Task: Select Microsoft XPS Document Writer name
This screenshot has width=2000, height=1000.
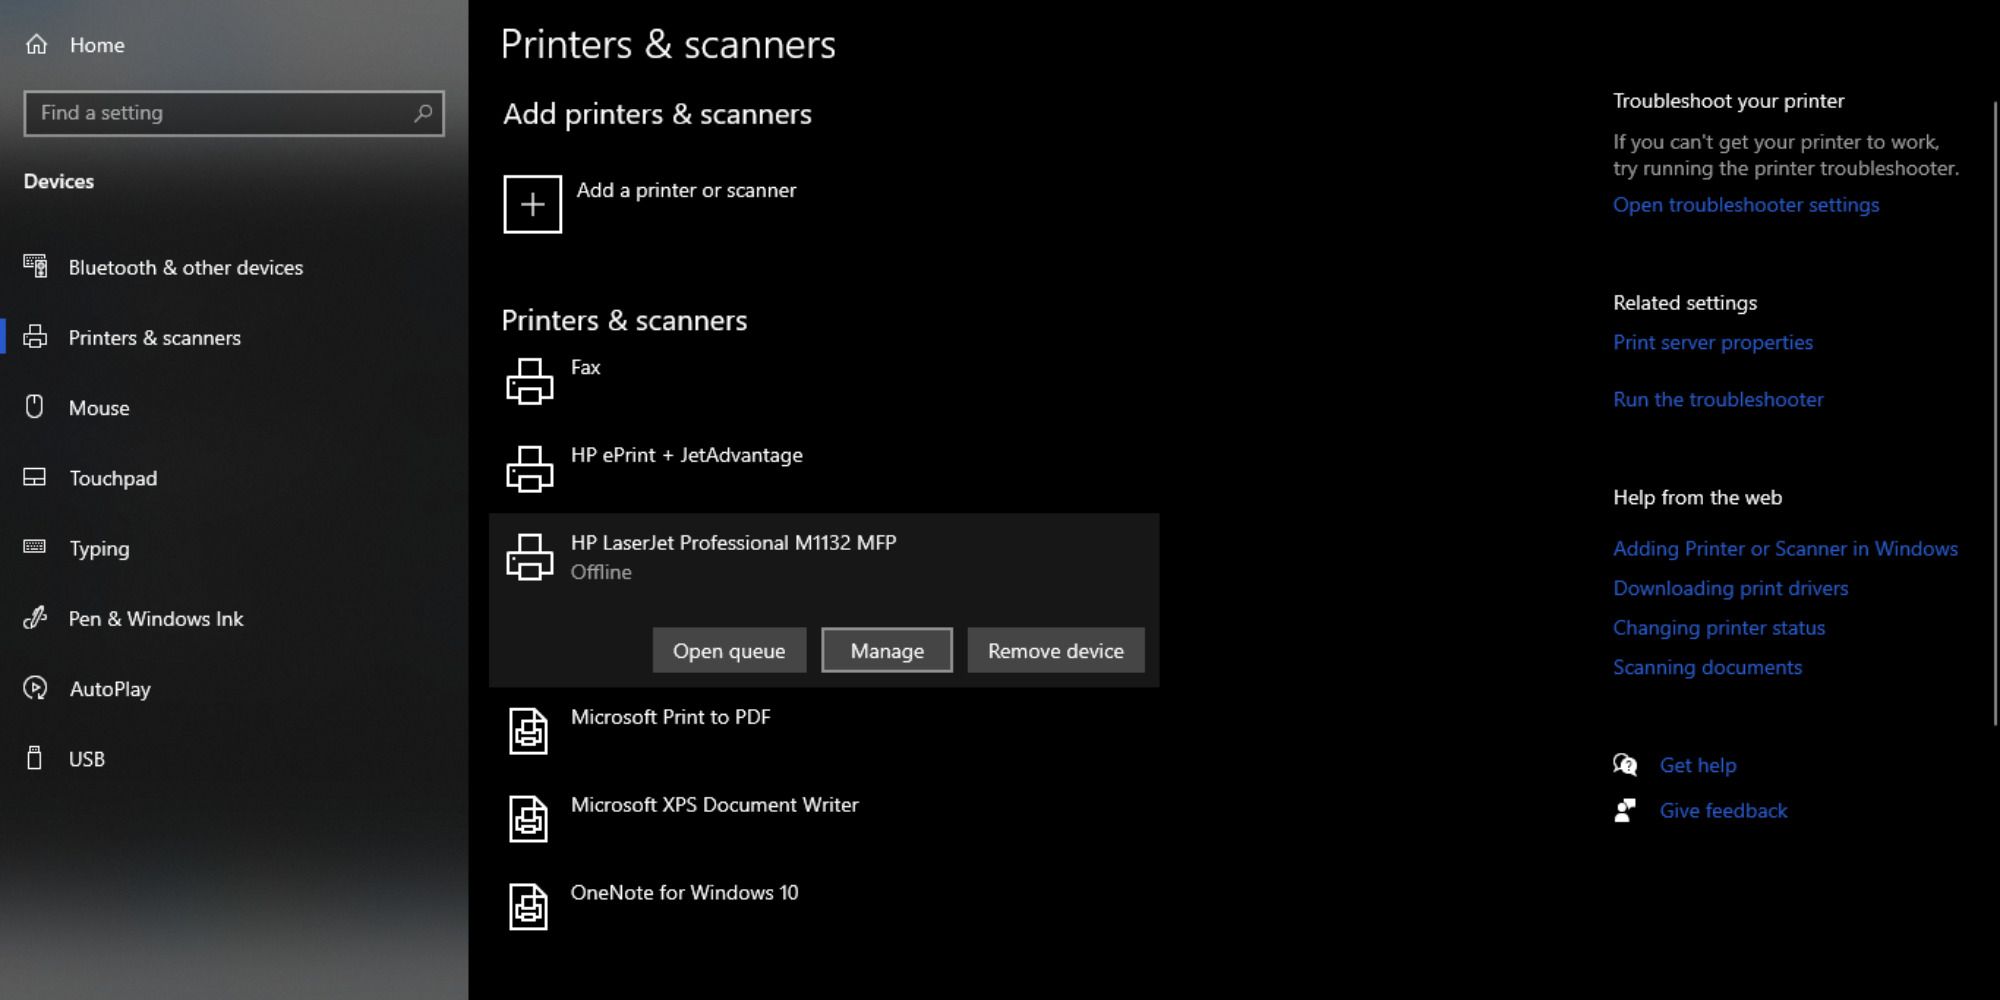Action: (714, 805)
